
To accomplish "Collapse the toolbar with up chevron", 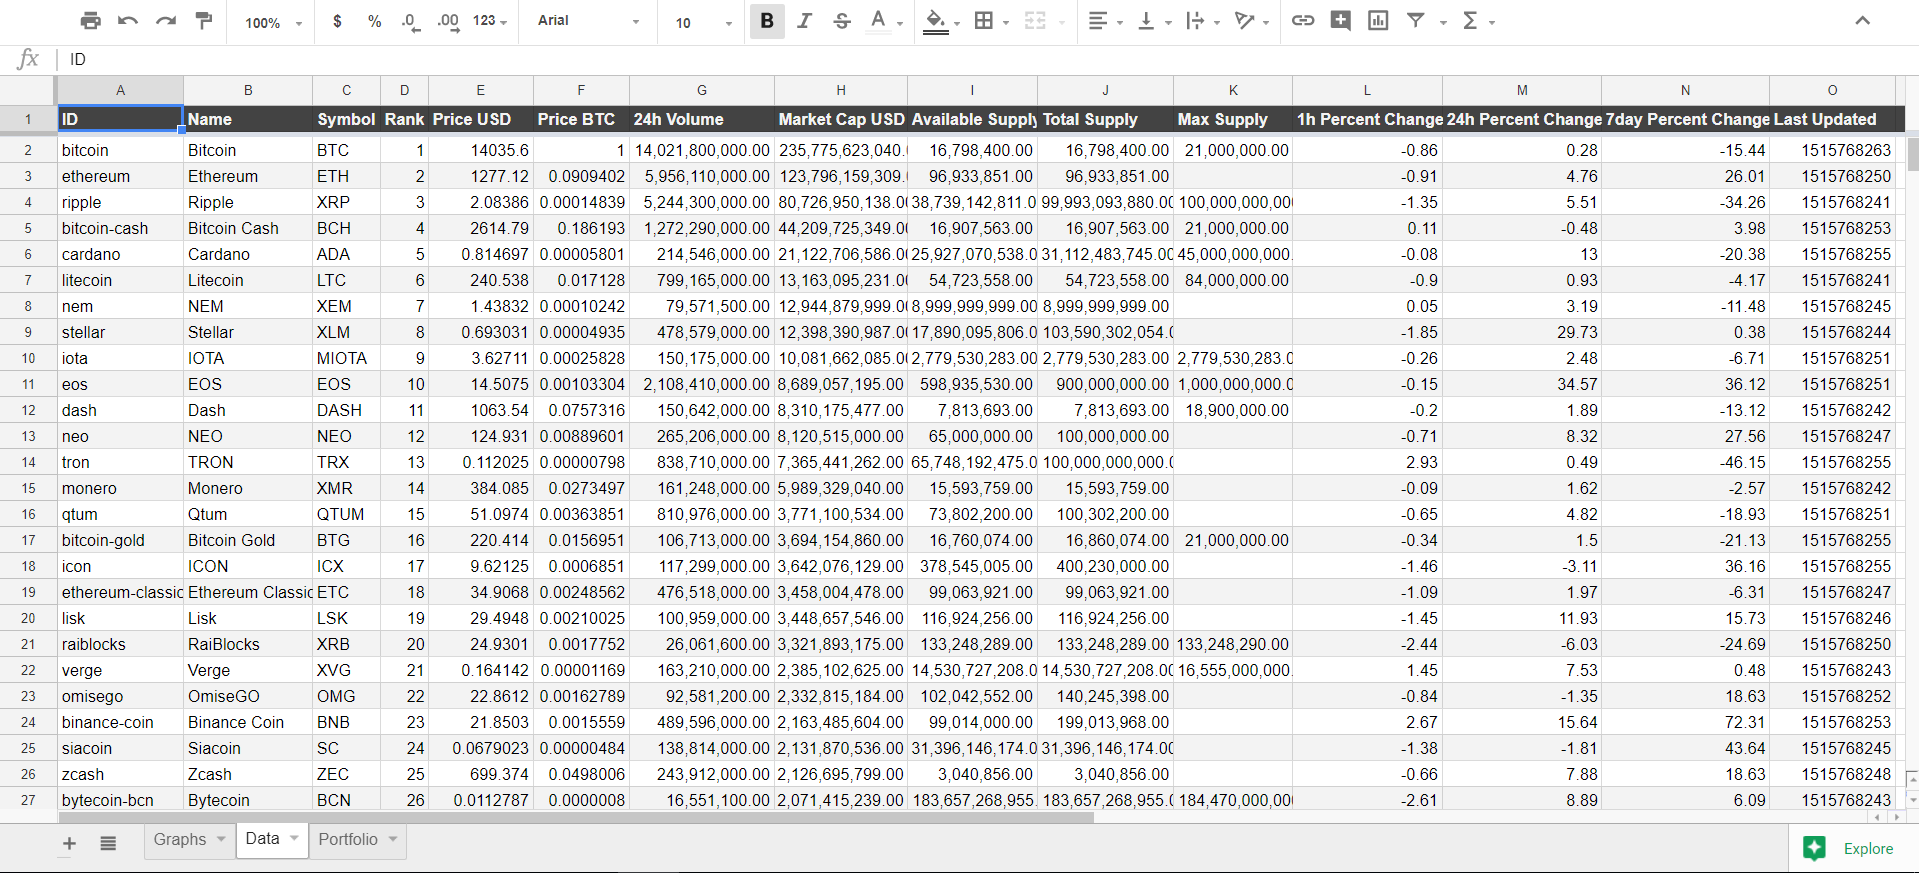I will pos(1862,21).
